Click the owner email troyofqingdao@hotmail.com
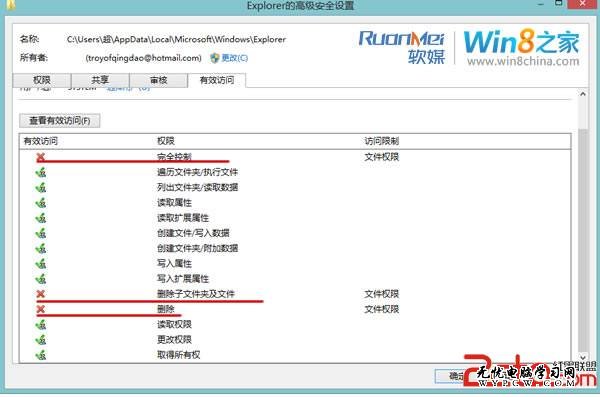The width and height of the screenshot is (600, 397). coord(143,58)
